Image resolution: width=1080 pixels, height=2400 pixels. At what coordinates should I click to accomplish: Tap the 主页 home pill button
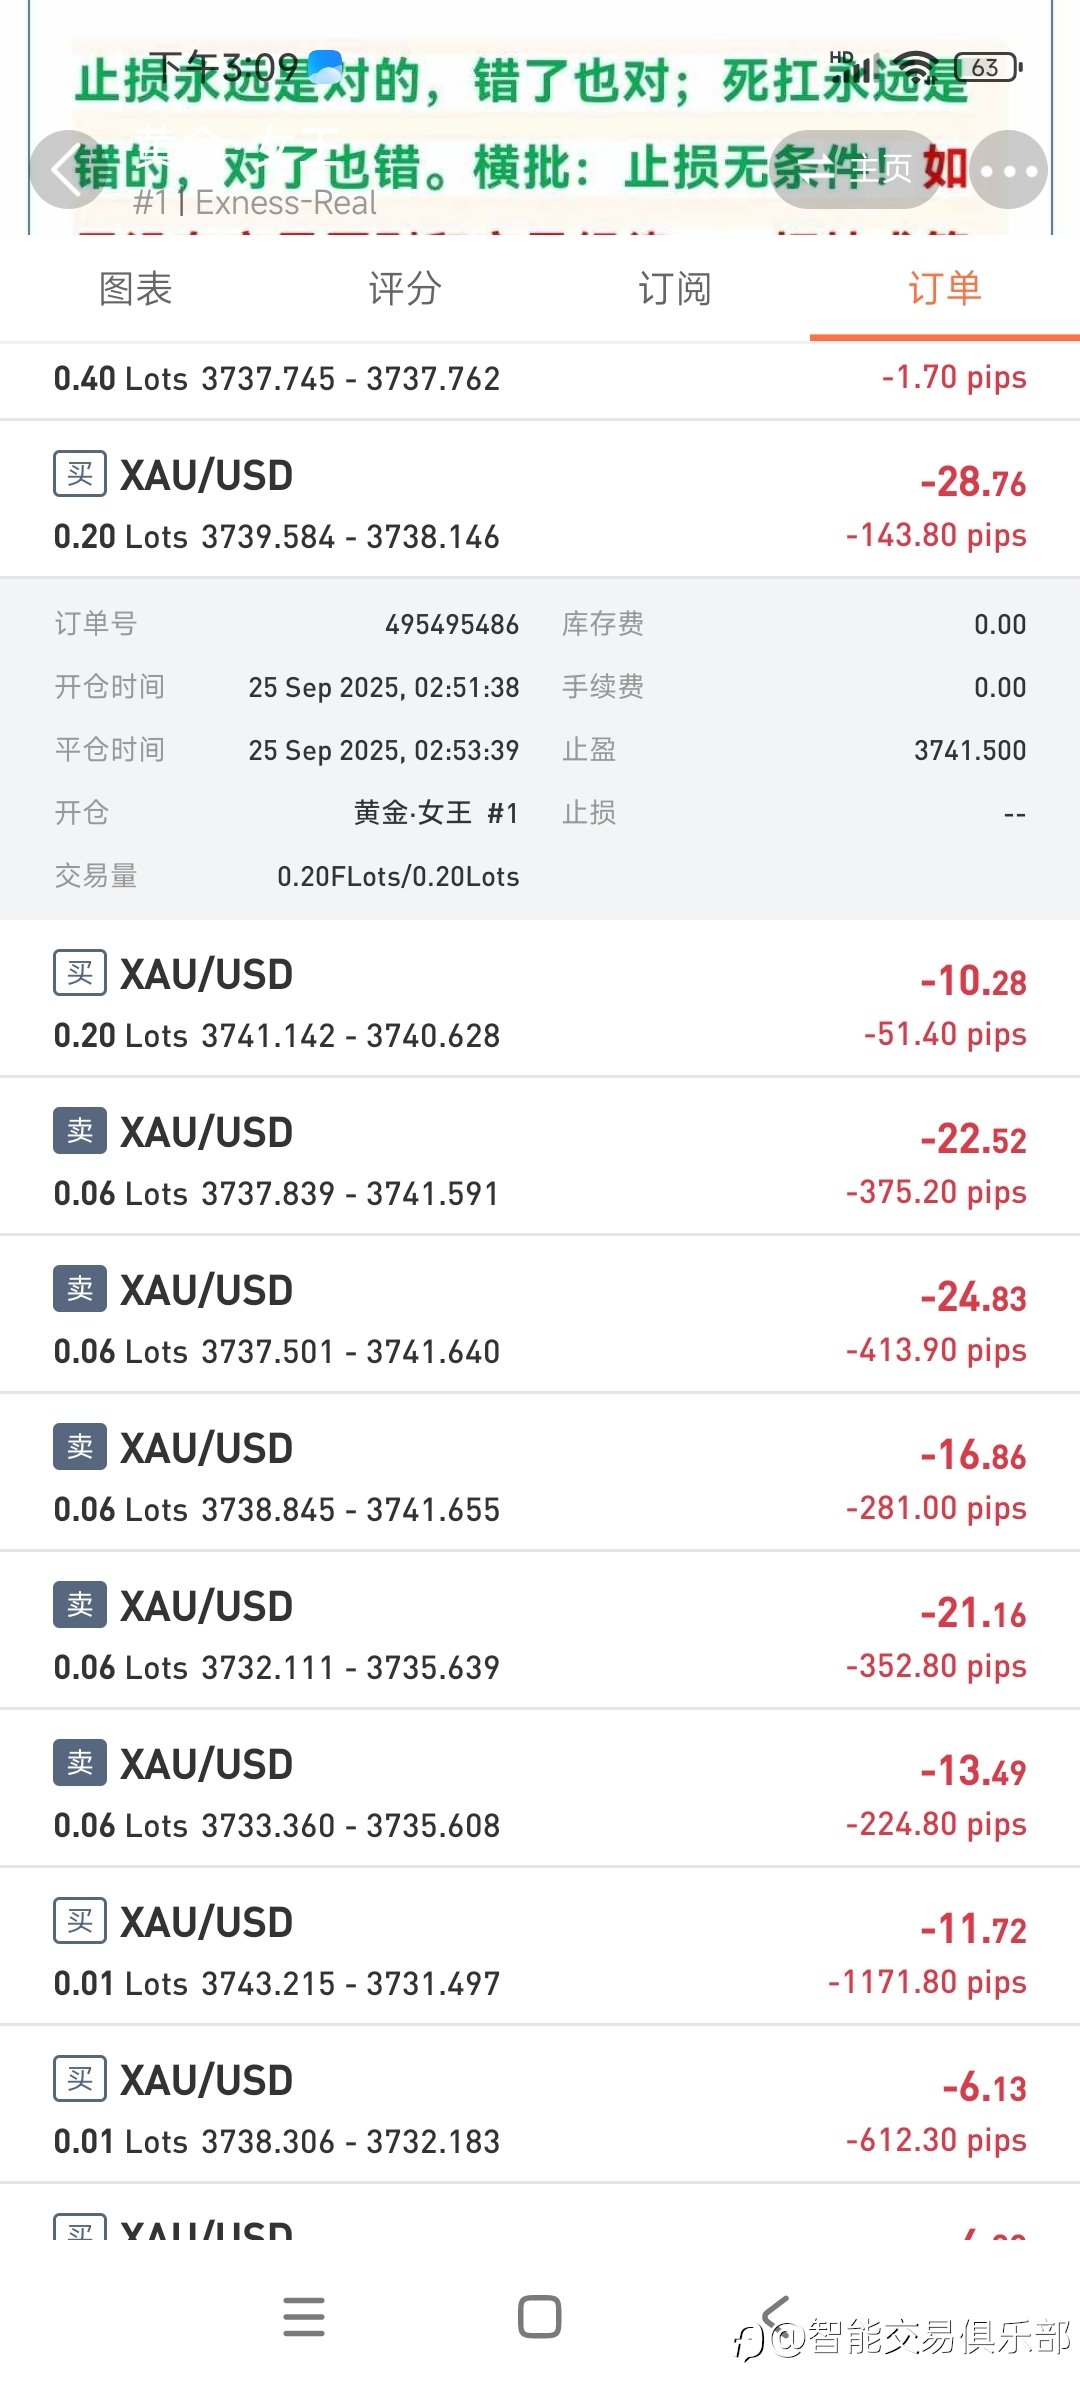857,170
